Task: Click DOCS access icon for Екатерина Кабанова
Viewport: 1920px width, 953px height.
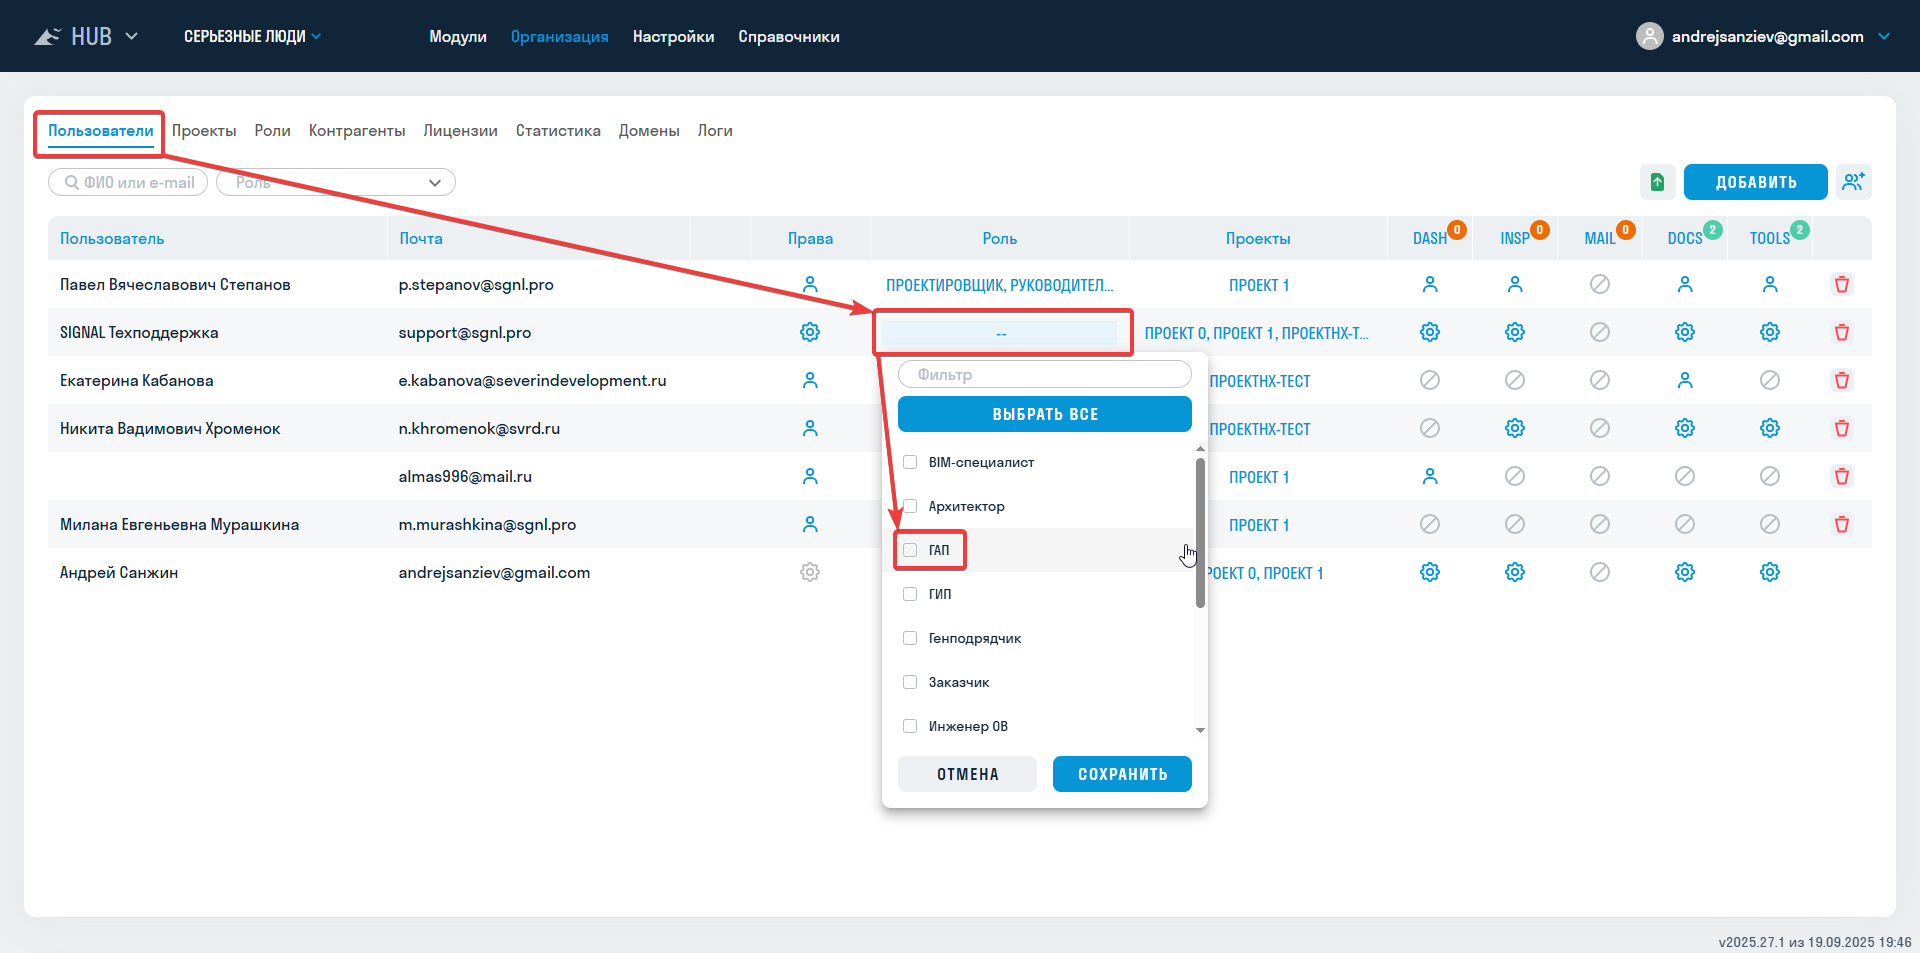Action: click(x=1684, y=380)
